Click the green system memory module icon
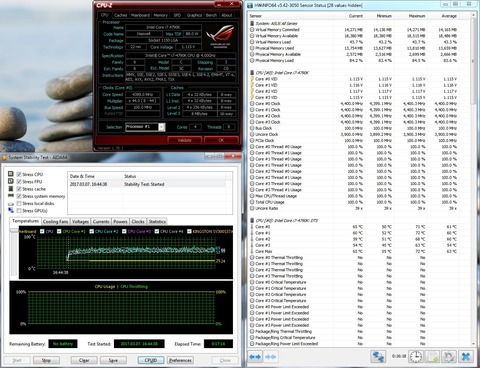This screenshot has width=480, height=368. [11, 196]
